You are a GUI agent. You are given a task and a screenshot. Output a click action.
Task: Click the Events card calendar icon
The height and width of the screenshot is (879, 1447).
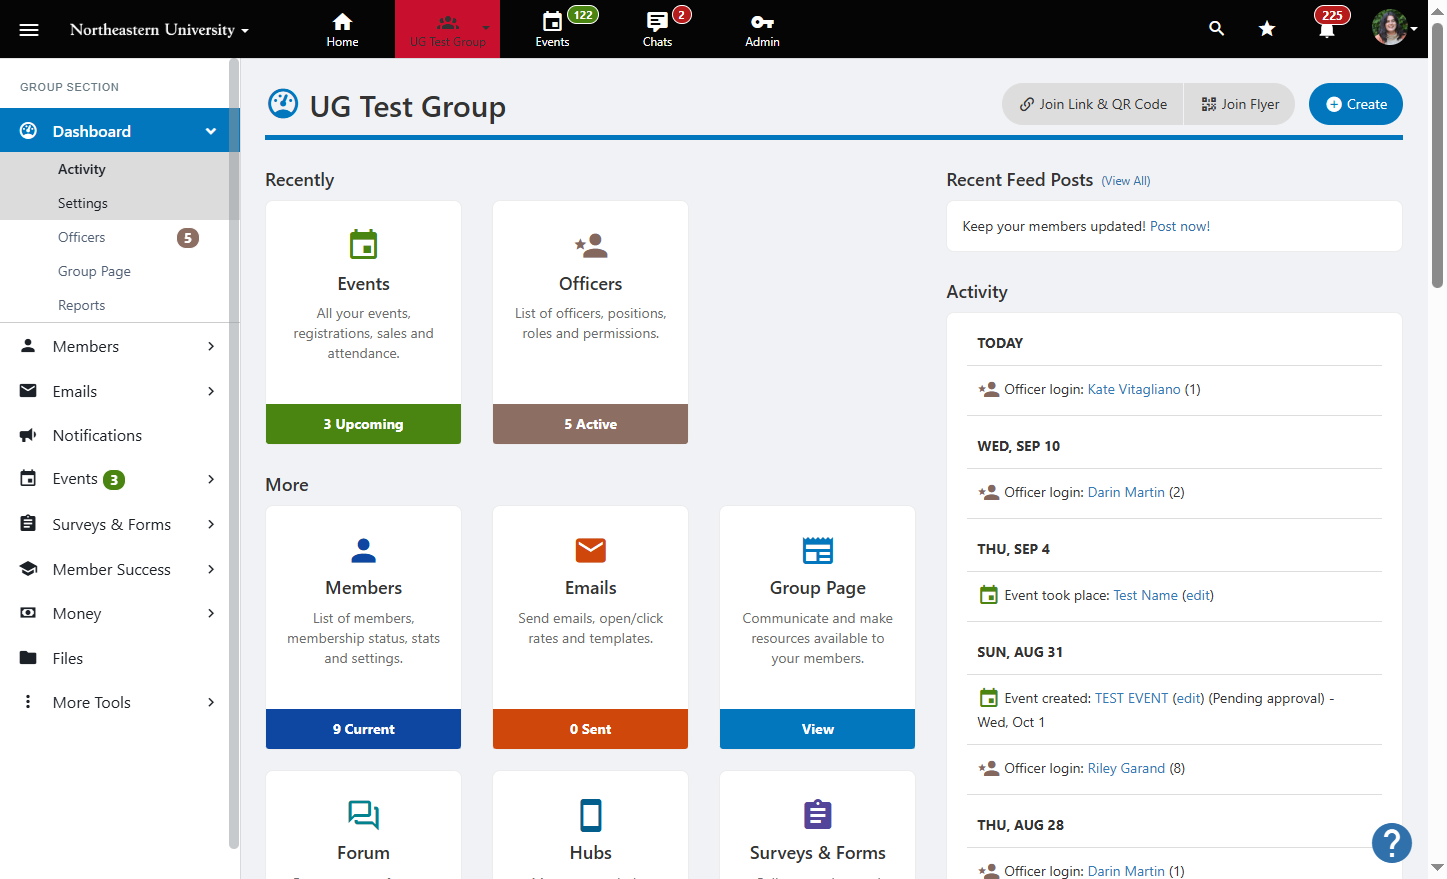point(363,244)
